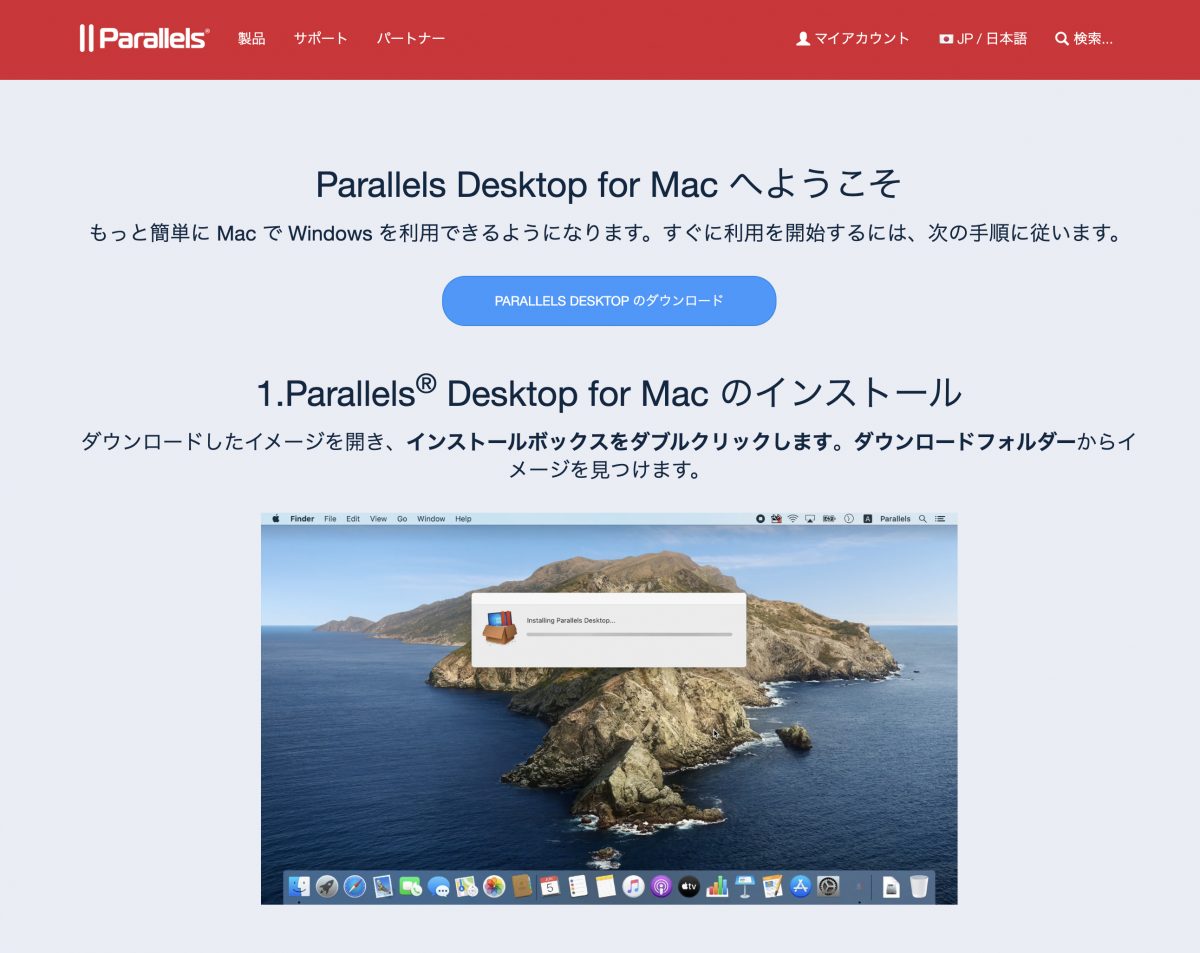Viewport: 1200px width, 953px height.
Task: Click the Keynote podium icon in the pictured Dock
Action: coord(744,886)
